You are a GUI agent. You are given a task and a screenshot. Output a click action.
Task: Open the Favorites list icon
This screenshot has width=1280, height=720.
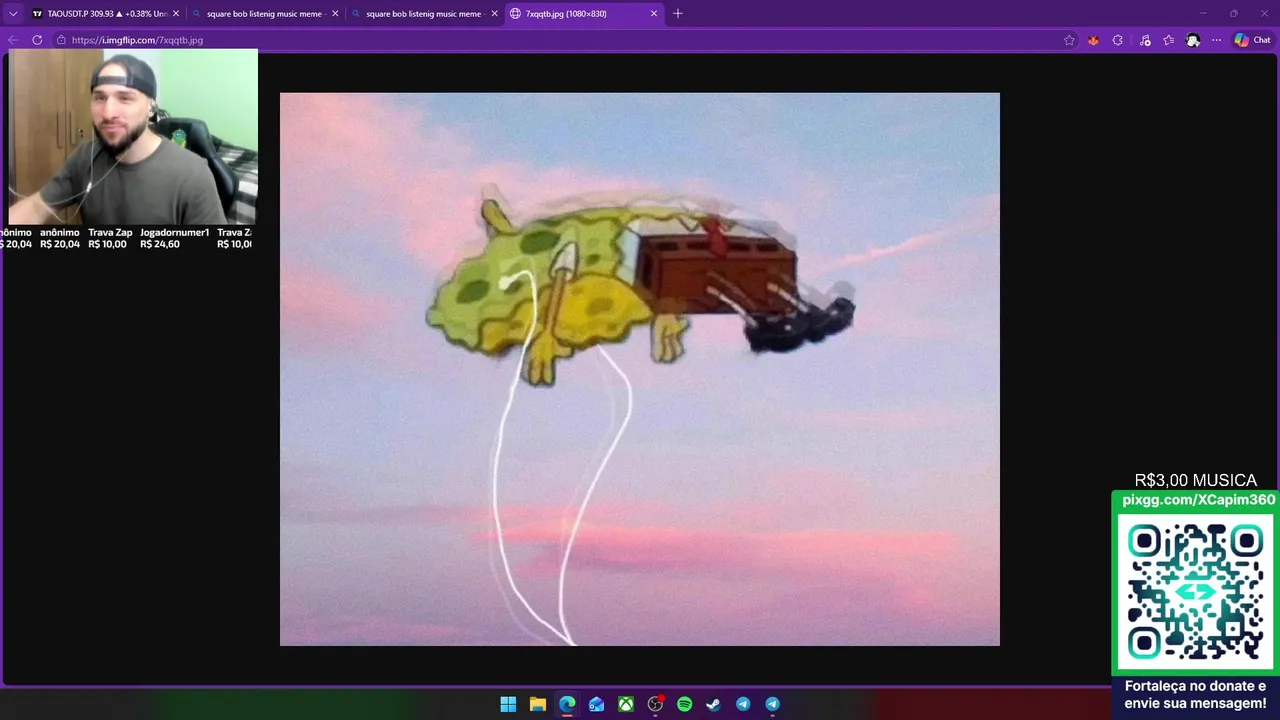point(1168,40)
